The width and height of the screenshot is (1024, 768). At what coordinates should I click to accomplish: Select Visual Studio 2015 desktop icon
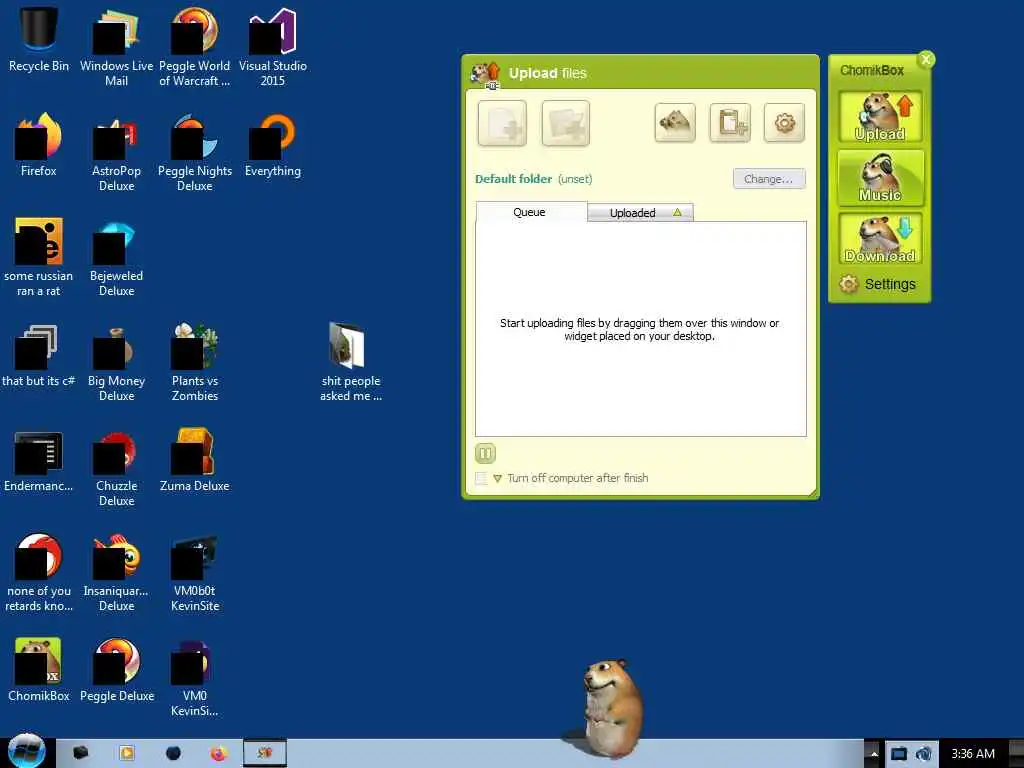(272, 47)
